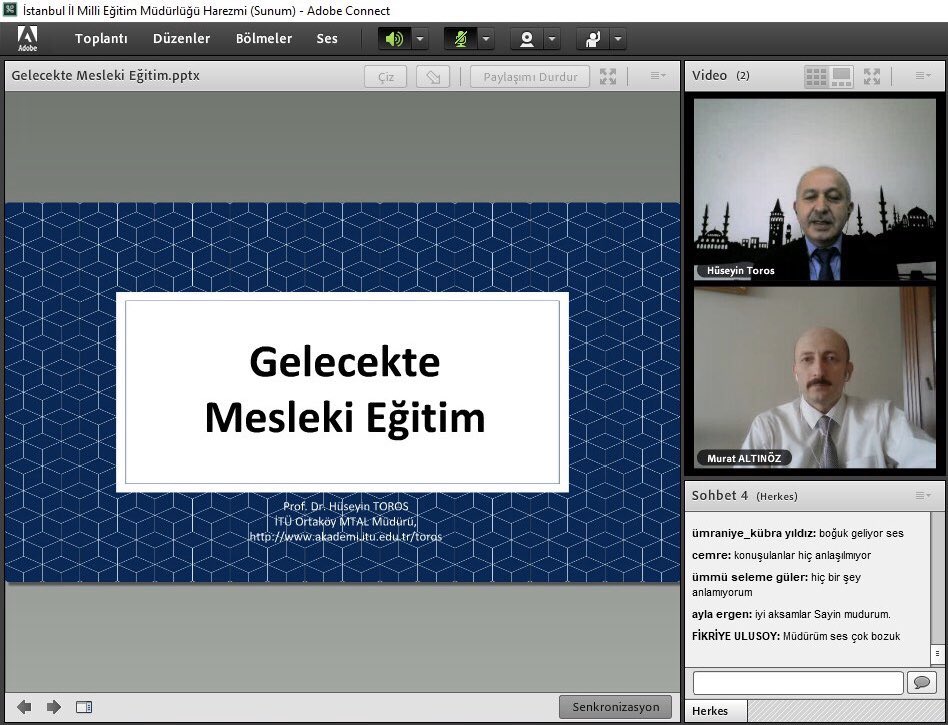Screen dimensions: 948x725
Task: Click the window title bar app icon
Action: pyautogui.click(x=10, y=10)
